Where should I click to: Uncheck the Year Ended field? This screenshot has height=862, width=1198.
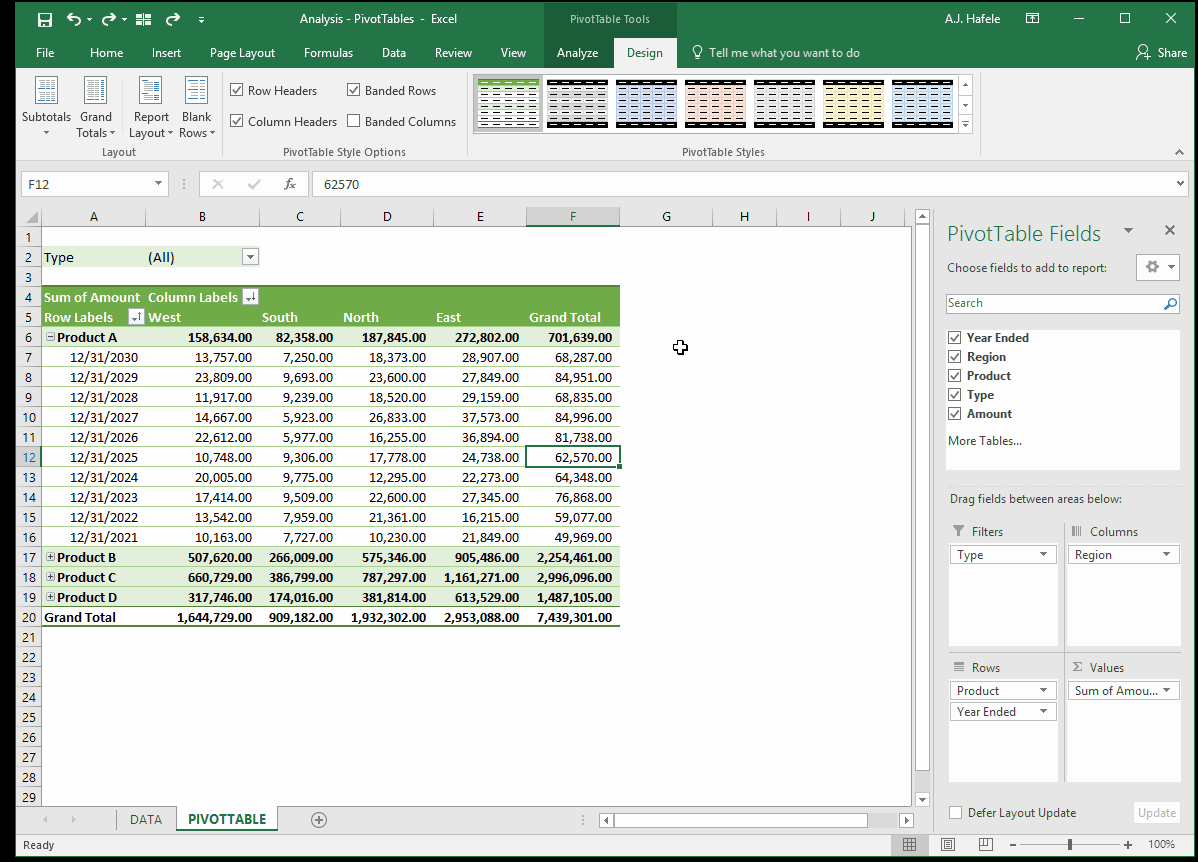954,338
